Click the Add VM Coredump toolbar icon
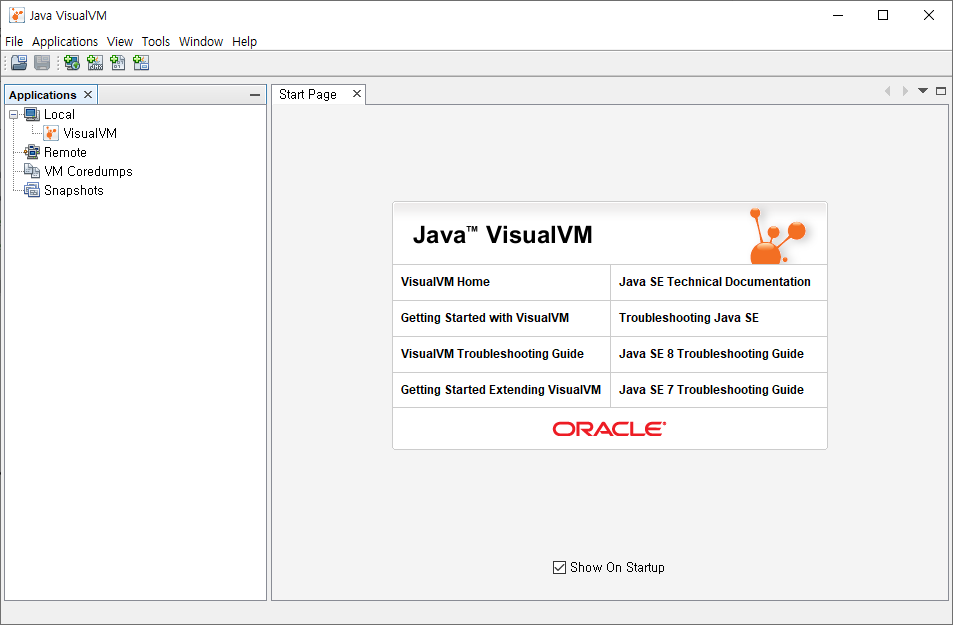 pos(118,63)
